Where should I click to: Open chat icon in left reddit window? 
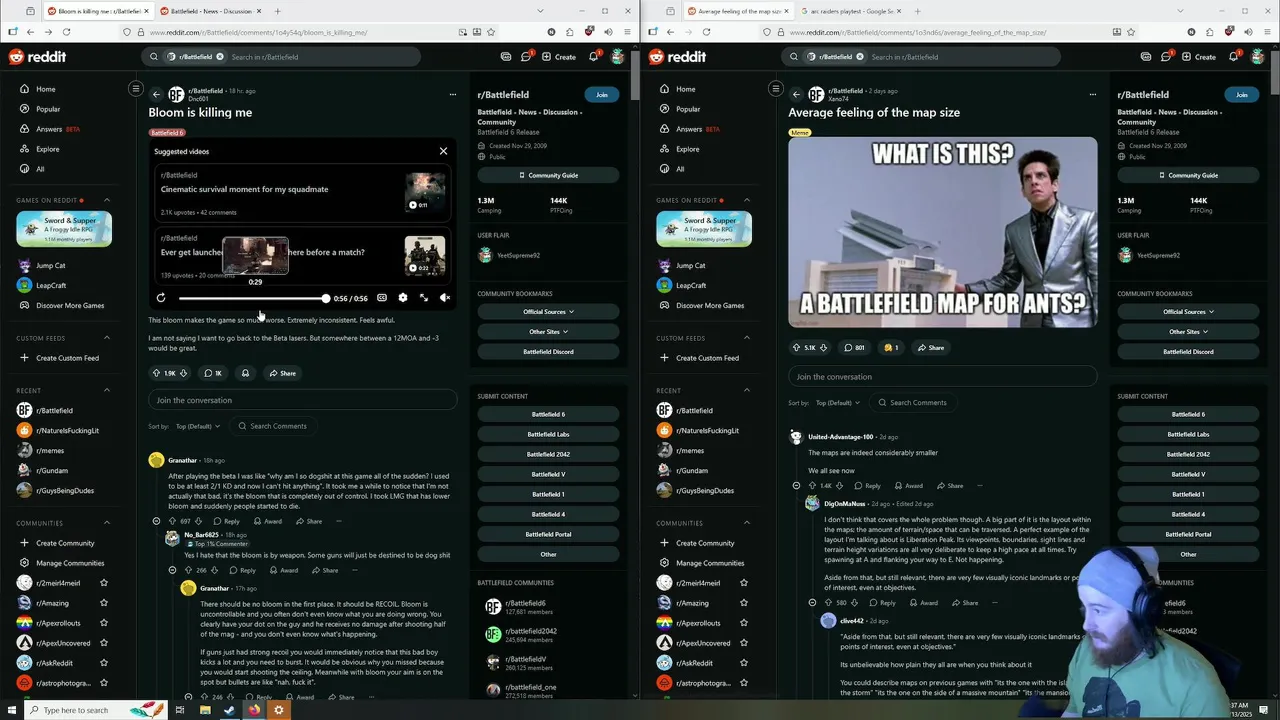point(526,57)
